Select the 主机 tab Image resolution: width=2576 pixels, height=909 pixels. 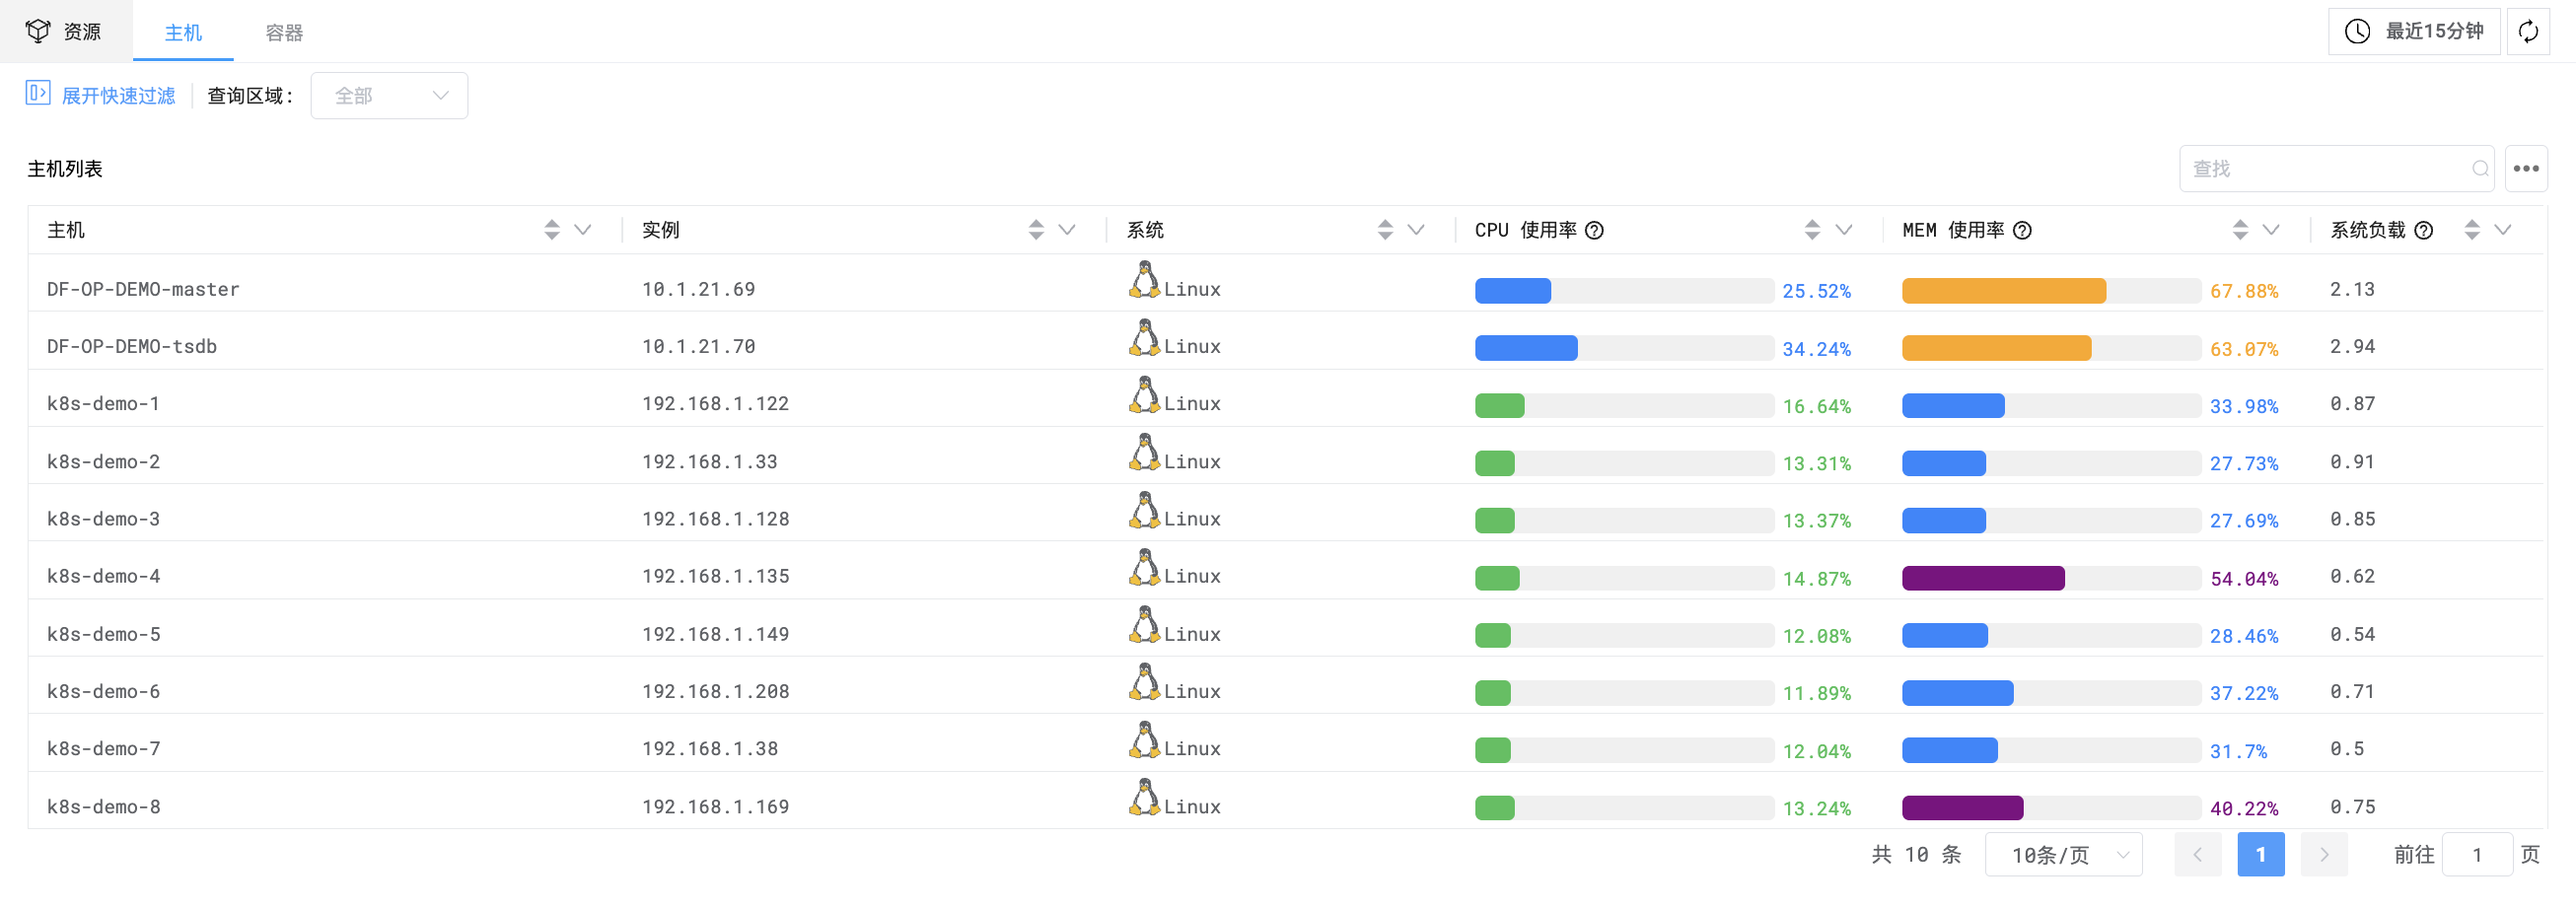click(x=182, y=31)
